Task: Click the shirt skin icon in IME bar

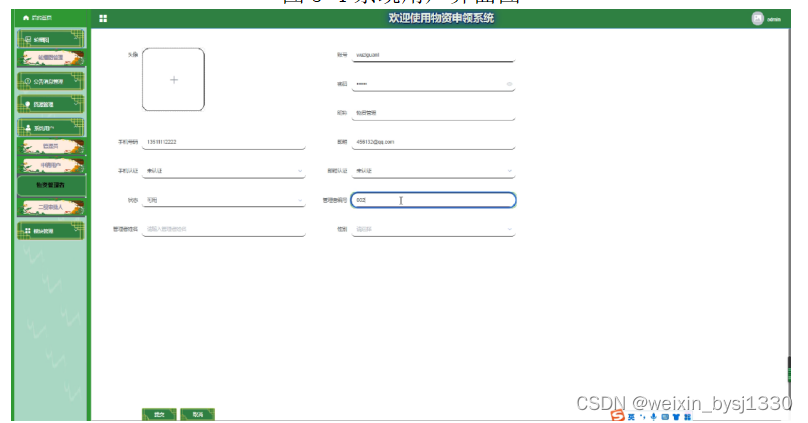Action: pyautogui.click(x=676, y=417)
